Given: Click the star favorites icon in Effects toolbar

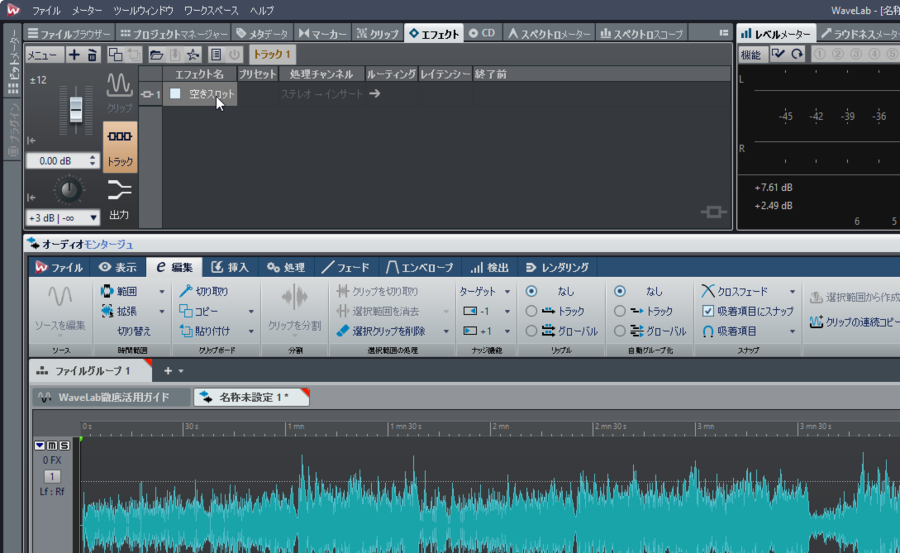Looking at the screenshot, I should 193,55.
